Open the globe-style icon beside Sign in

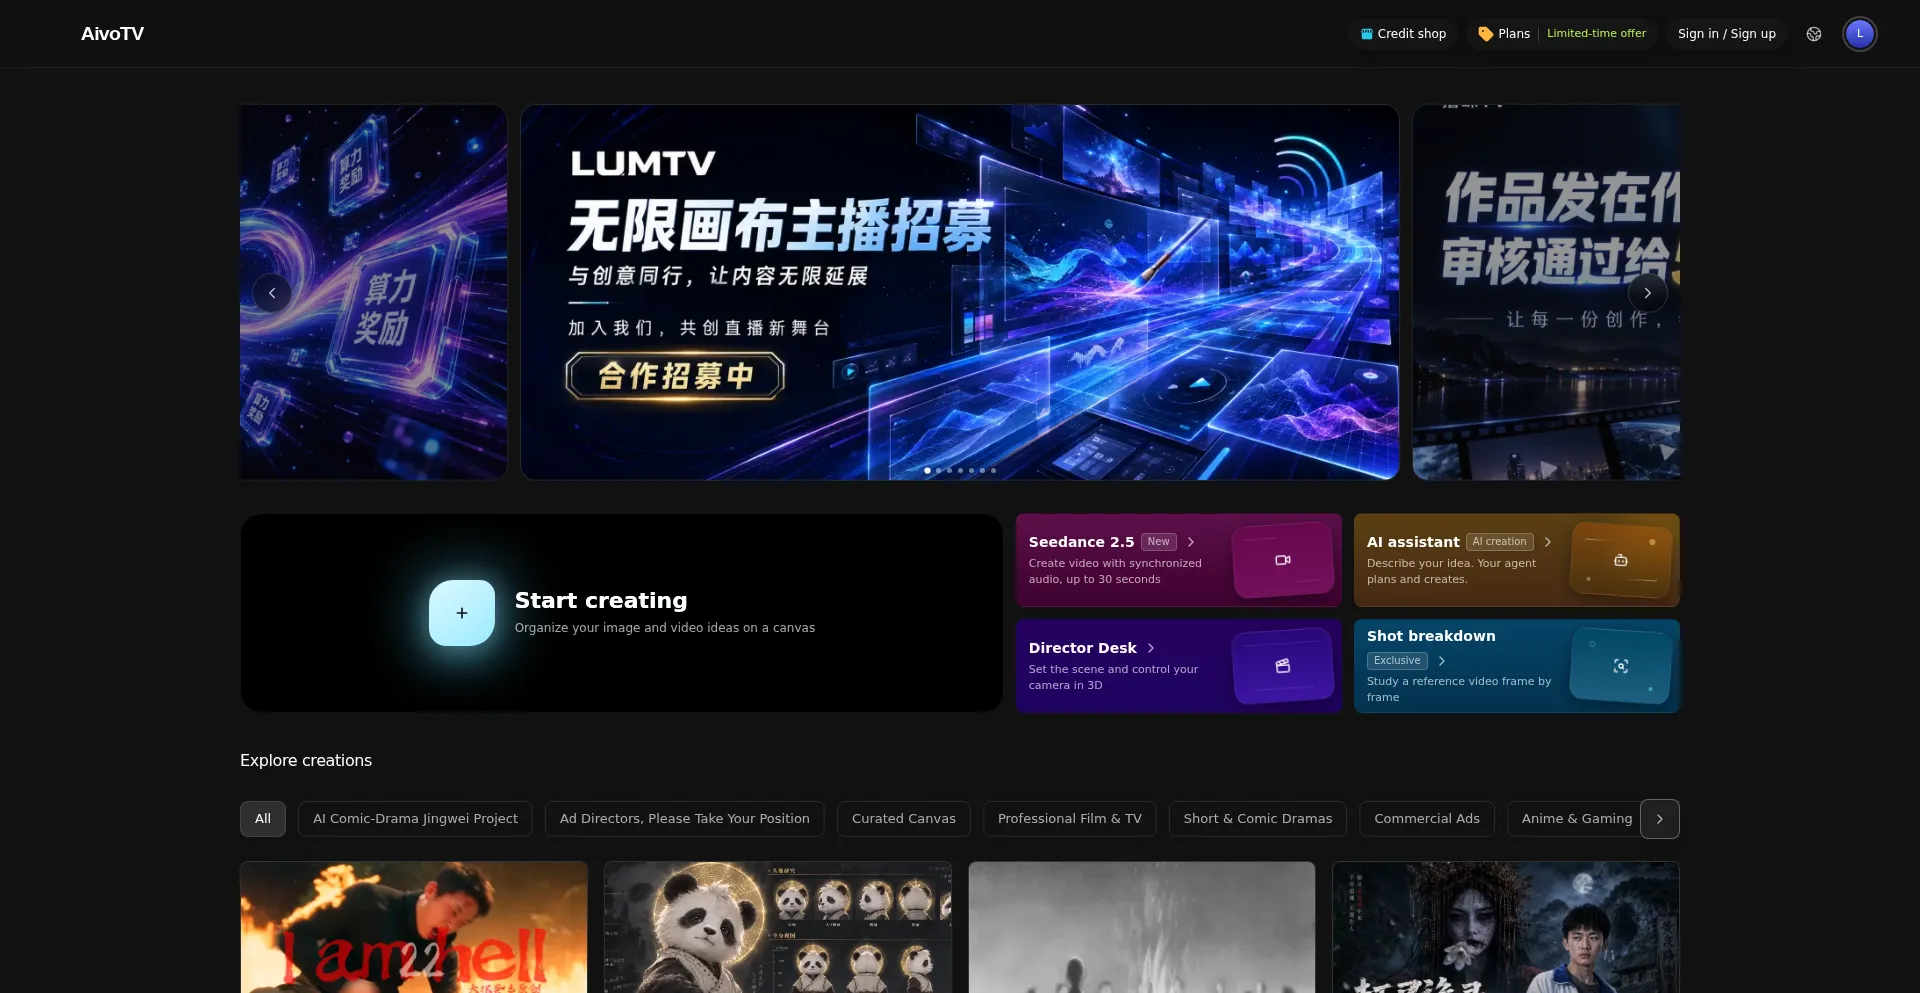pos(1814,34)
